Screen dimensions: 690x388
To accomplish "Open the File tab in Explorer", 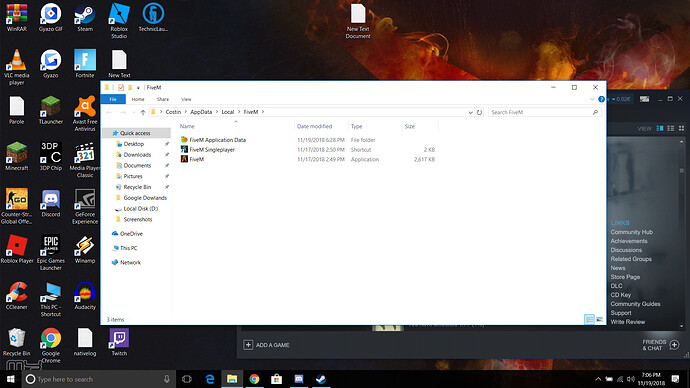I will (x=113, y=99).
